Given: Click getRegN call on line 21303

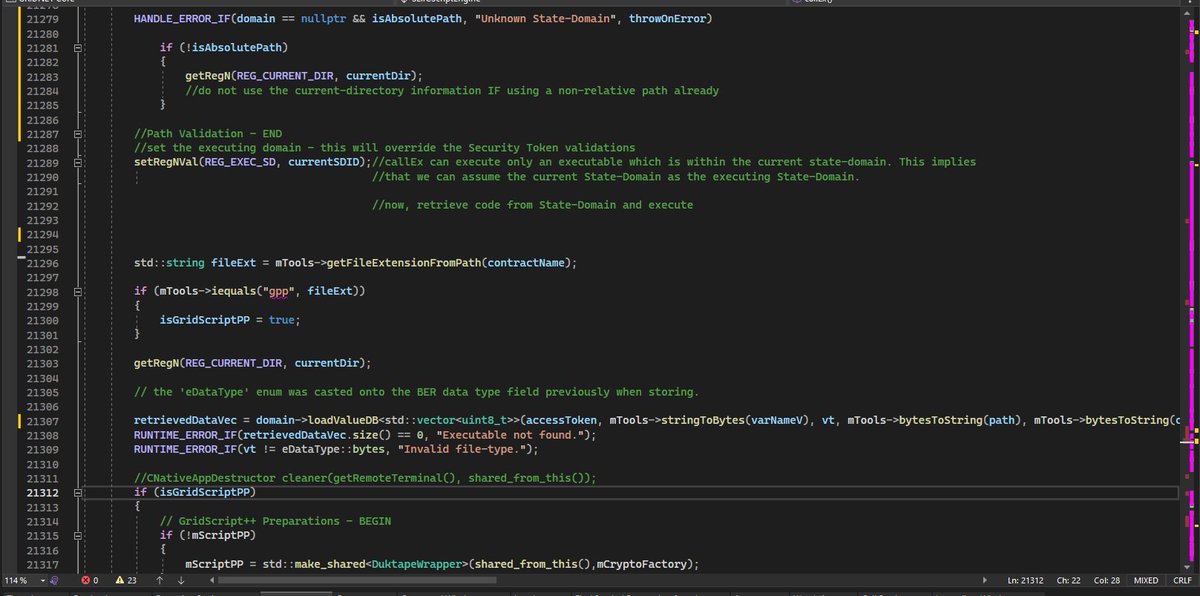Looking at the screenshot, I should pos(157,364).
